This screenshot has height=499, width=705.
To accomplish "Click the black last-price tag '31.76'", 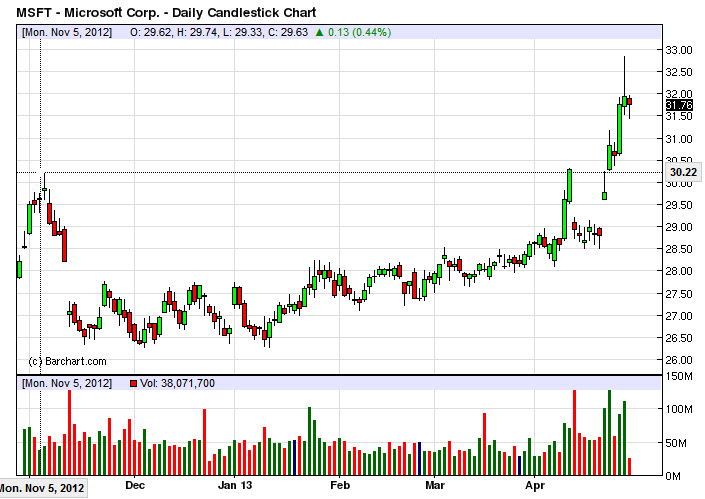I will (679, 105).
